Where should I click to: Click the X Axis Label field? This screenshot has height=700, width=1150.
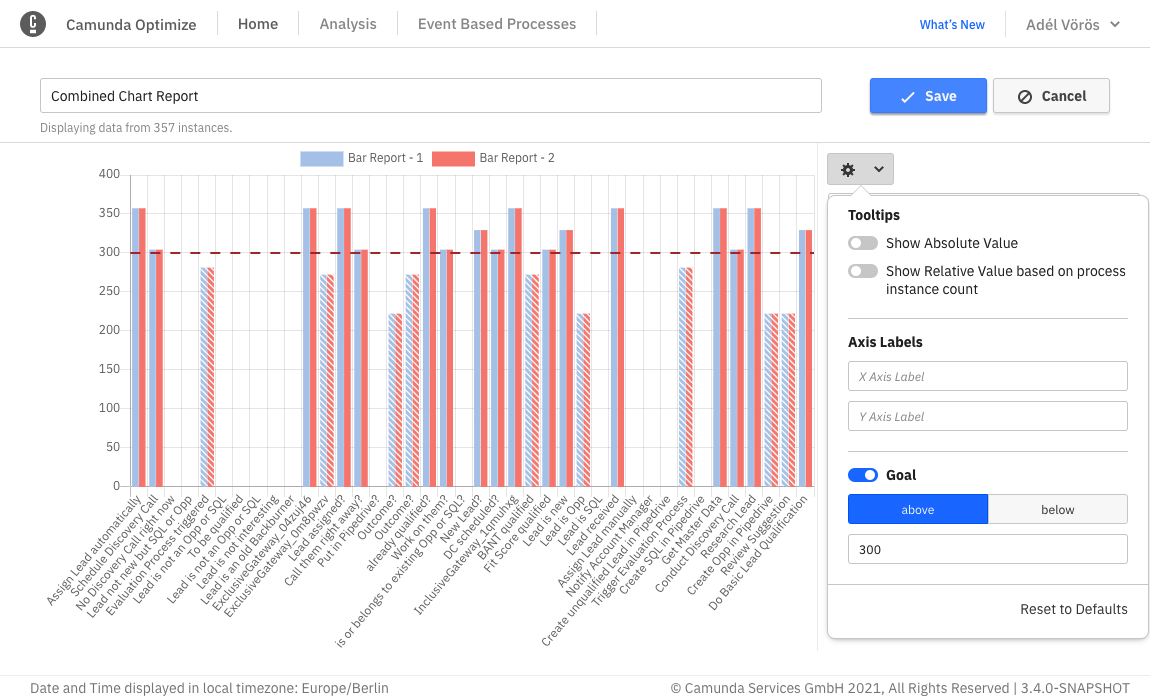pos(987,376)
